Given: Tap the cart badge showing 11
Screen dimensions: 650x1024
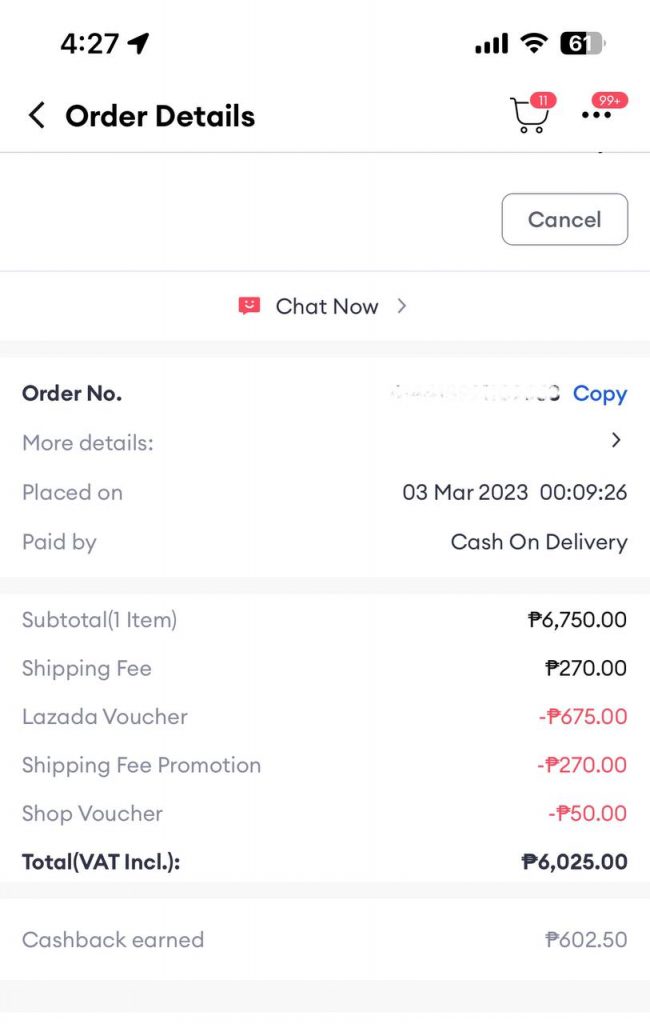Looking at the screenshot, I should [543, 101].
